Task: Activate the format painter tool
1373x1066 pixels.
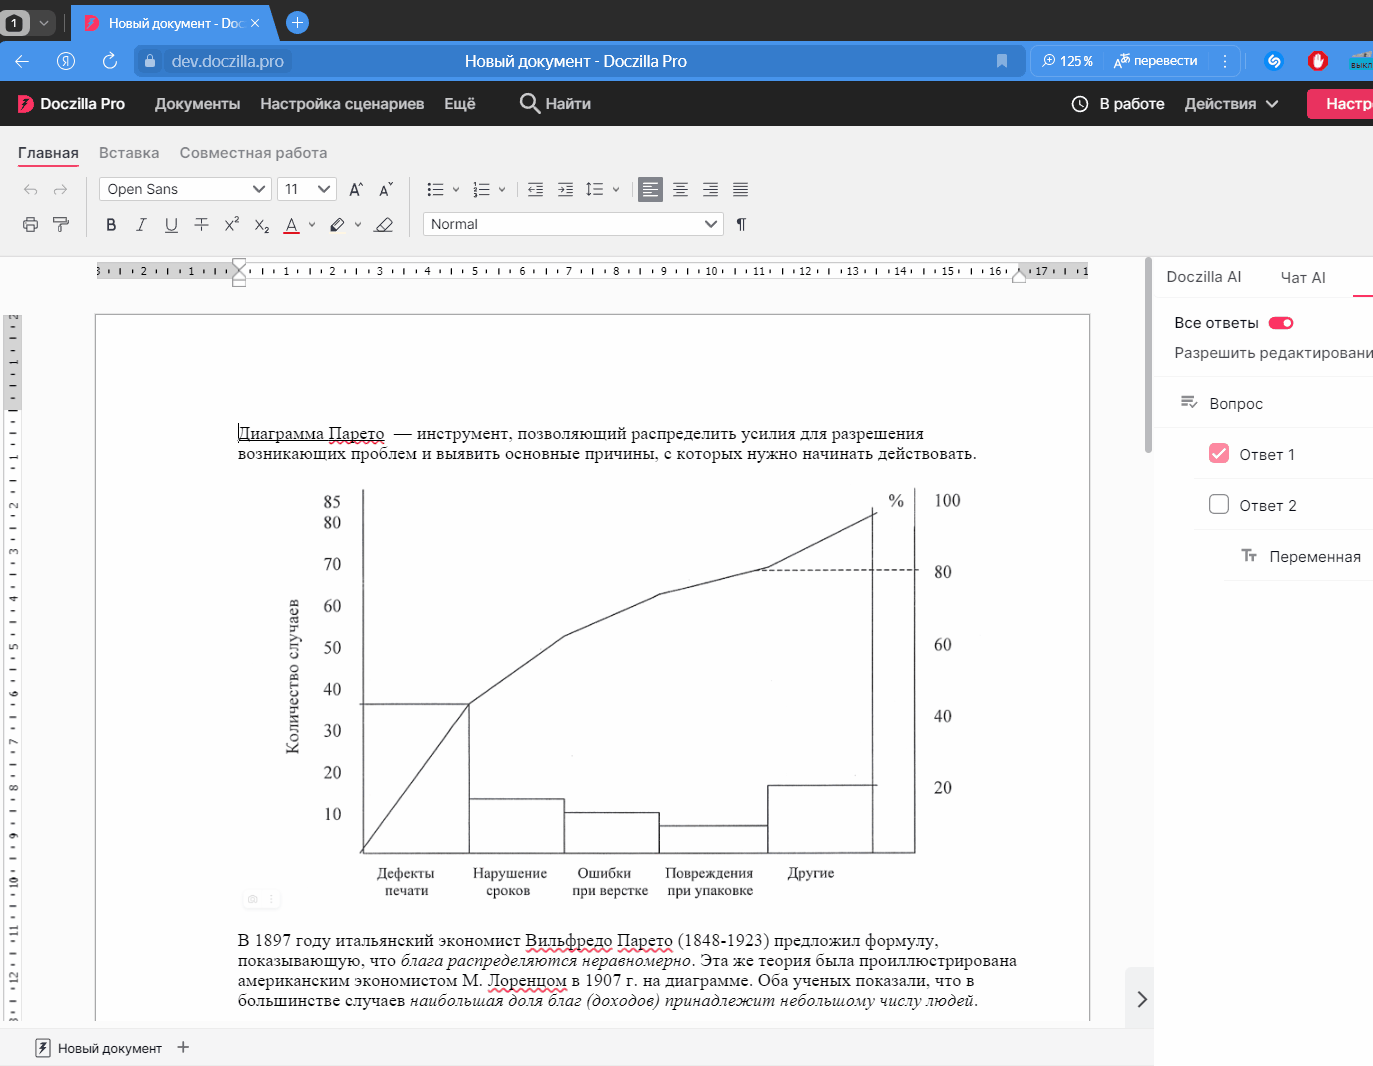Action: coord(61,225)
